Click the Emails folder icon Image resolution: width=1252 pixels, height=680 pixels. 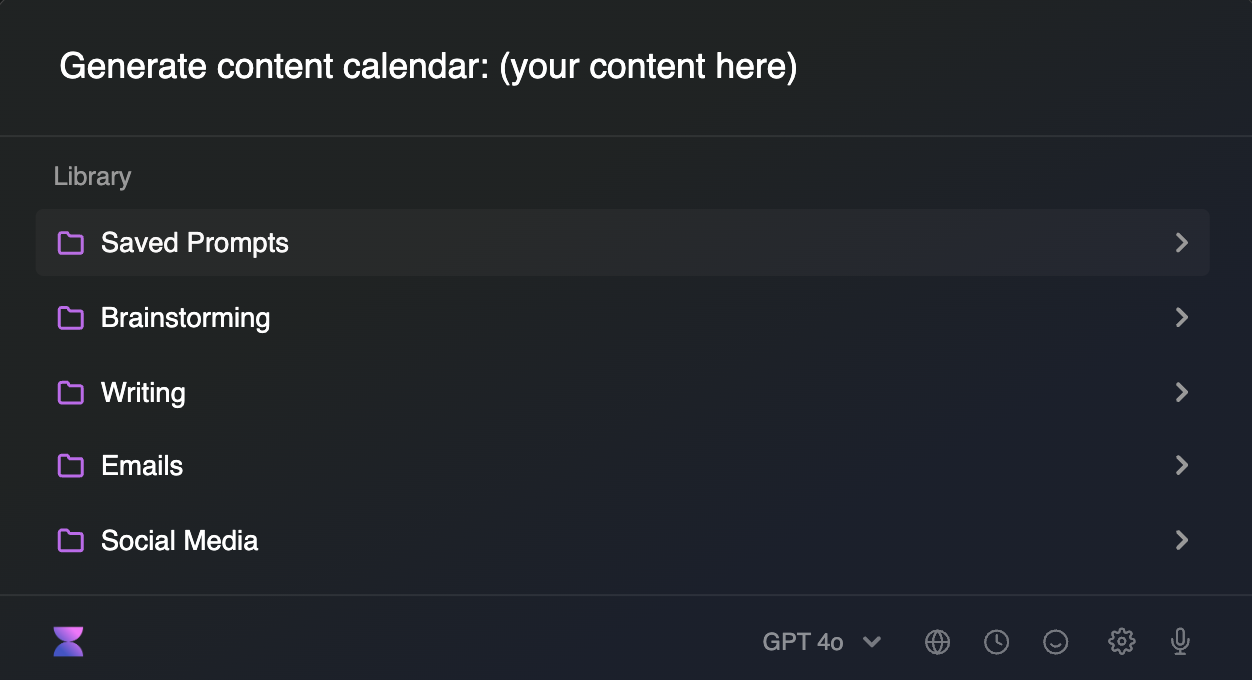70,466
